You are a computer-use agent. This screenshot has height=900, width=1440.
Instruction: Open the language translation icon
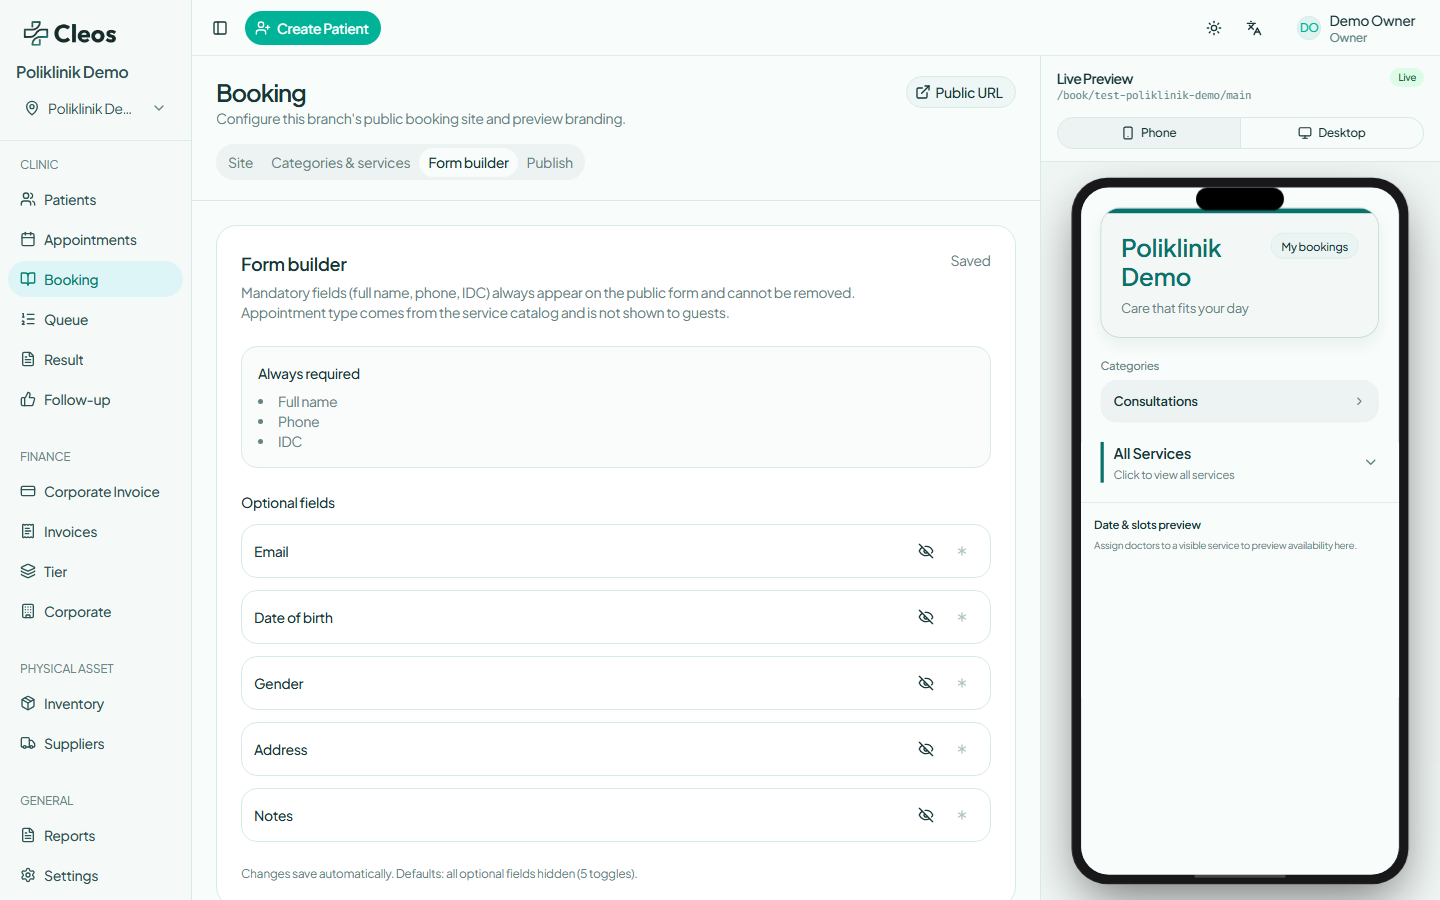1254,28
